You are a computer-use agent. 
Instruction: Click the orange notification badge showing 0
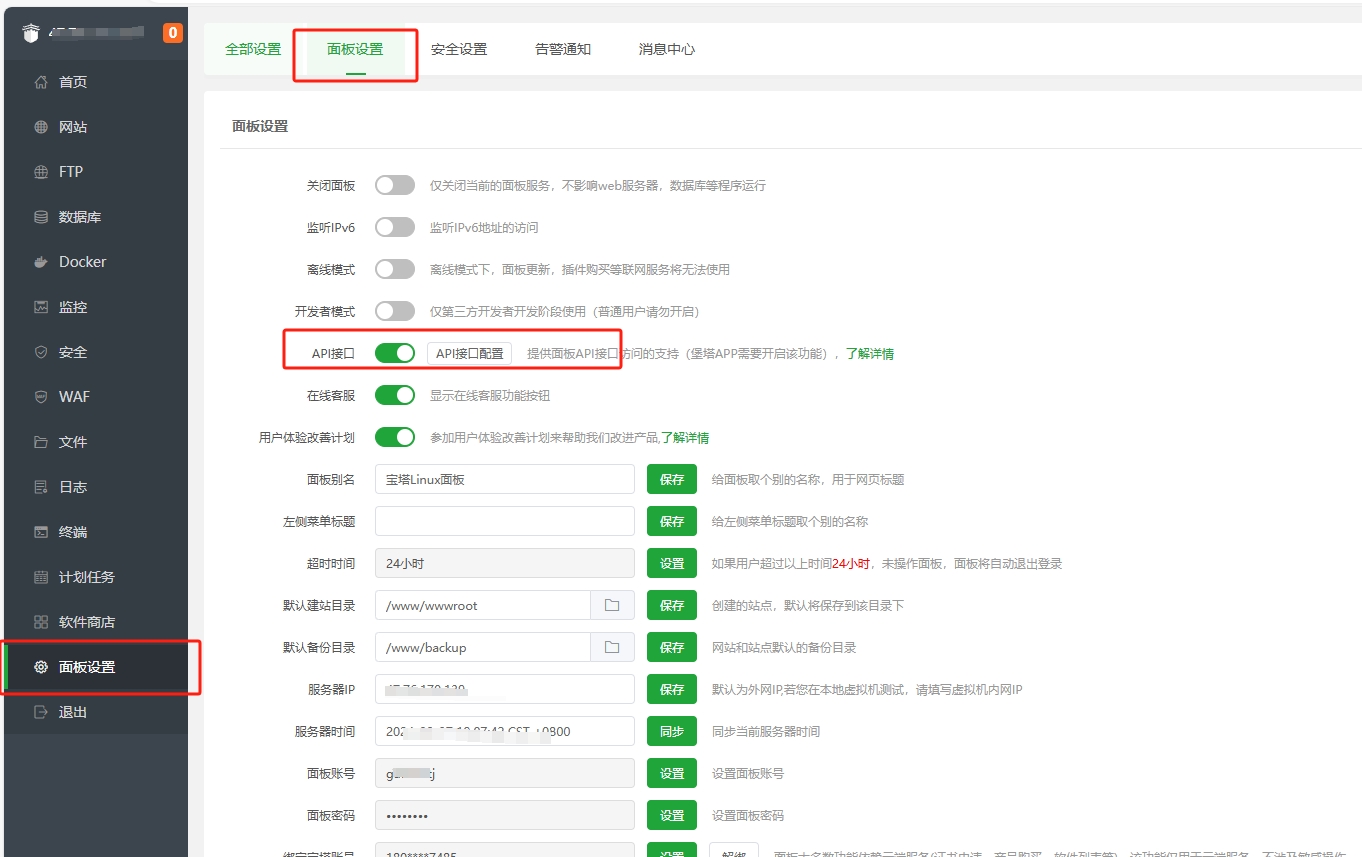[173, 33]
